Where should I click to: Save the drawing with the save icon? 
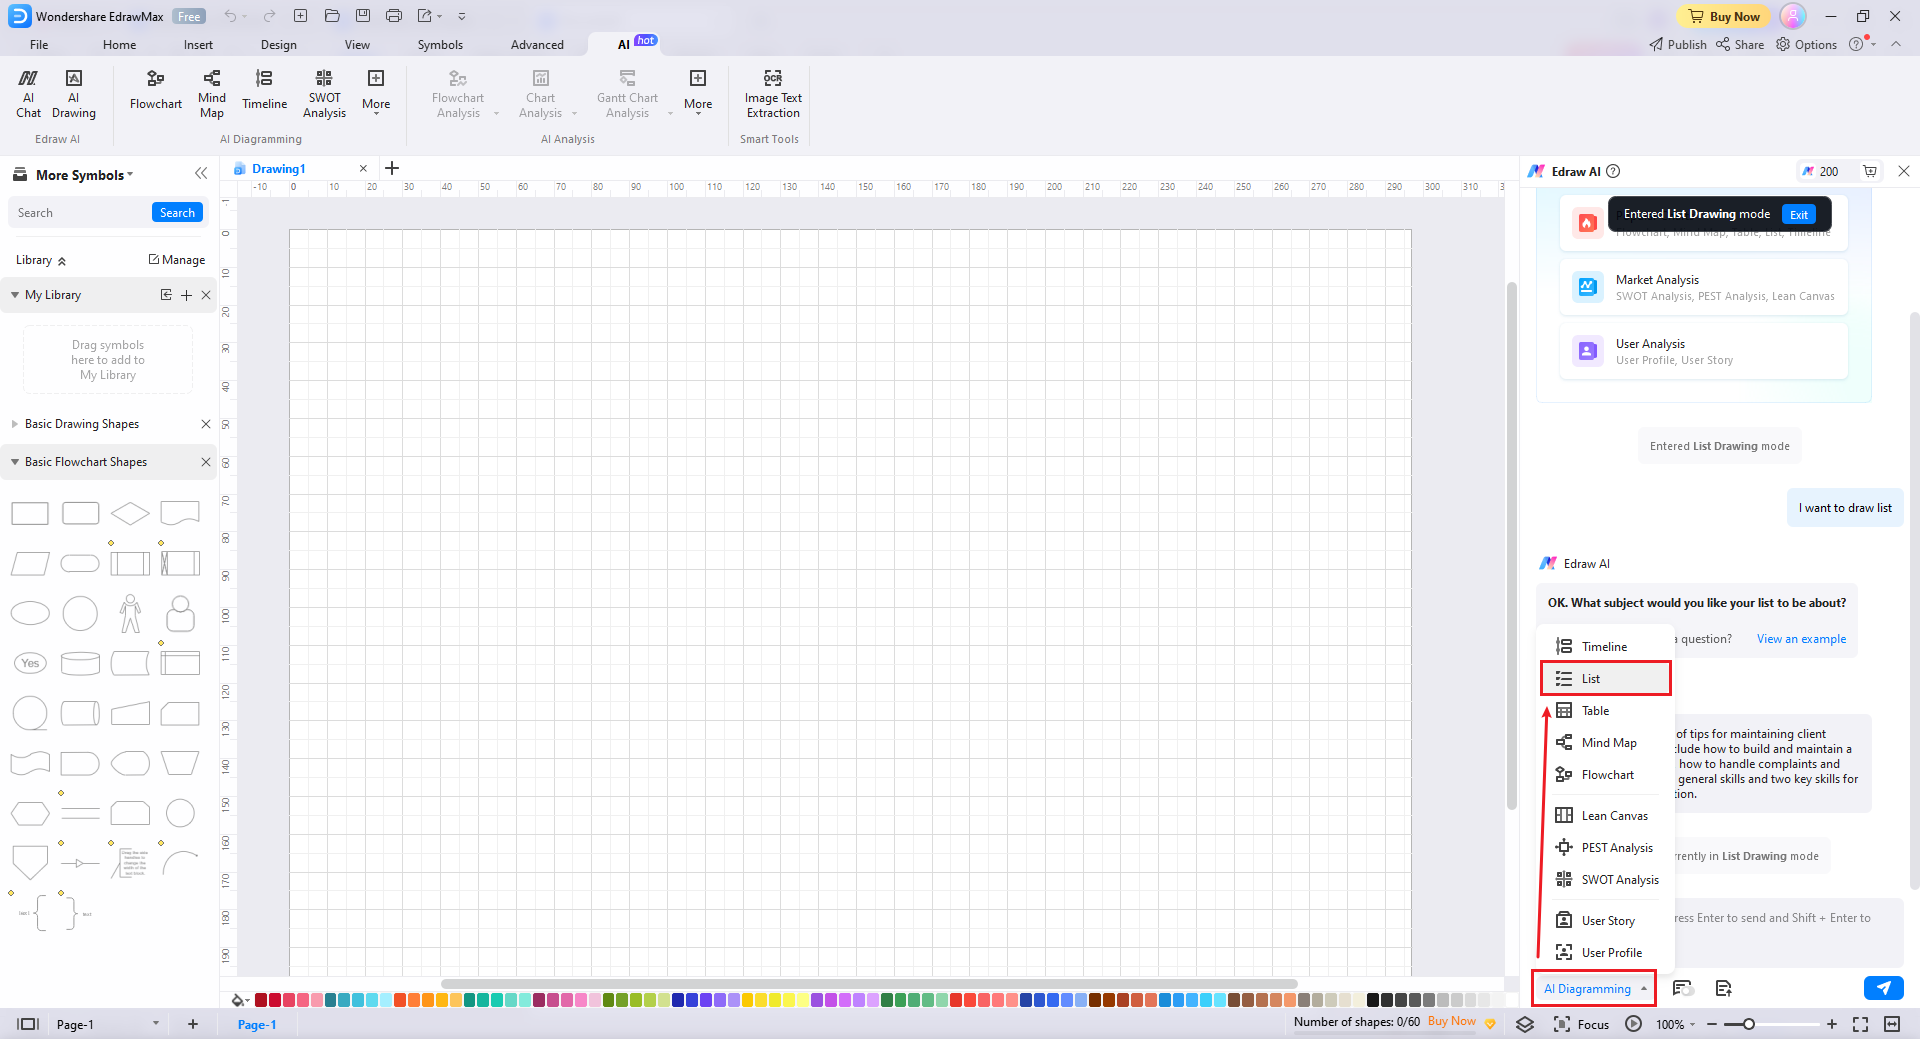tap(363, 16)
